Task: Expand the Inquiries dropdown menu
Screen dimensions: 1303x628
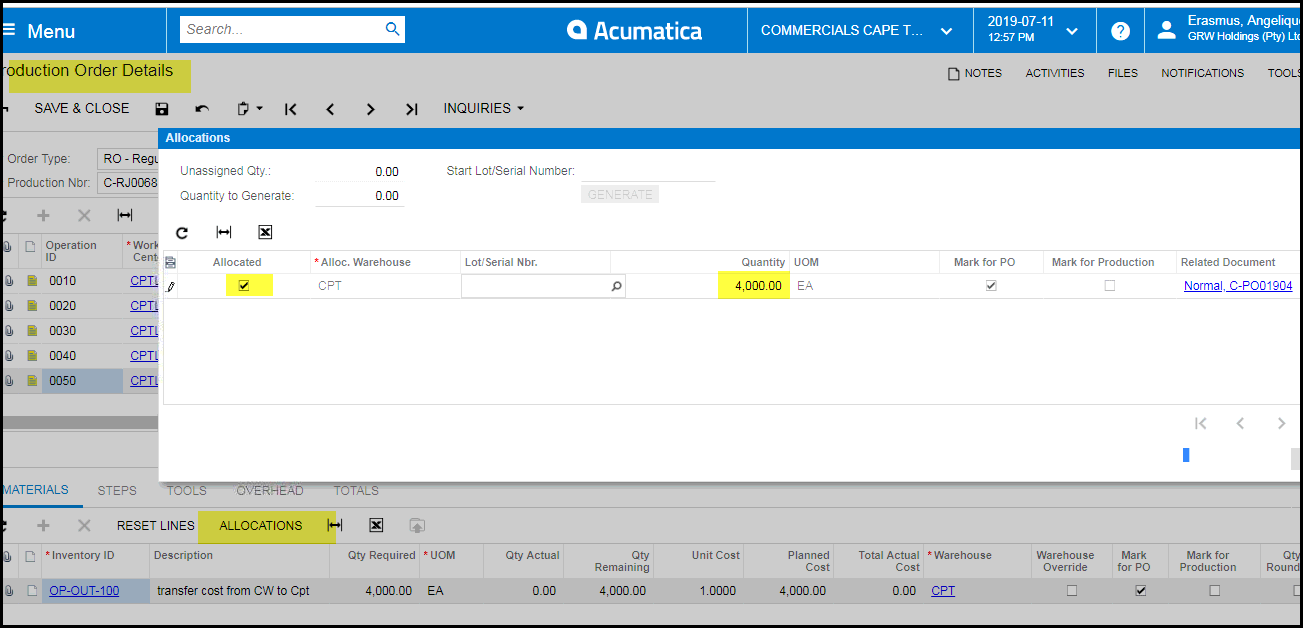Action: [484, 108]
